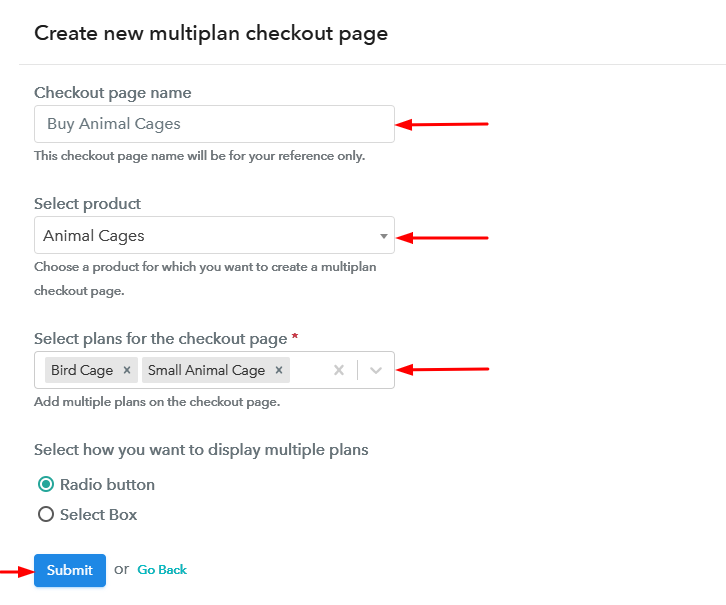Click the "Select how you want to display" label
Viewport: 726px width, 605px height.
coord(201,450)
